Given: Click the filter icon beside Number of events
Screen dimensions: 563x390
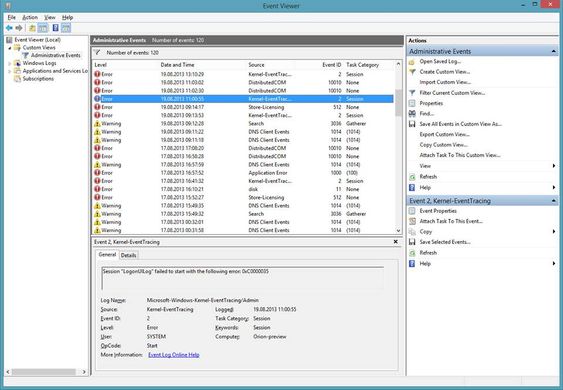Looking at the screenshot, I should point(97,52).
